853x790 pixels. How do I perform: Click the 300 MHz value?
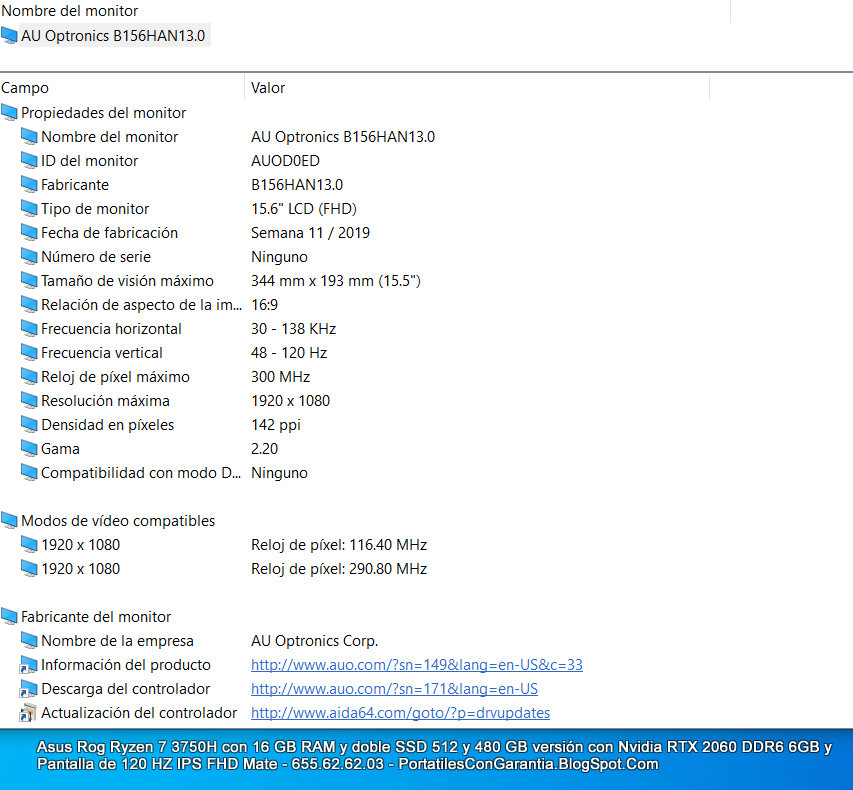pyautogui.click(x=280, y=376)
